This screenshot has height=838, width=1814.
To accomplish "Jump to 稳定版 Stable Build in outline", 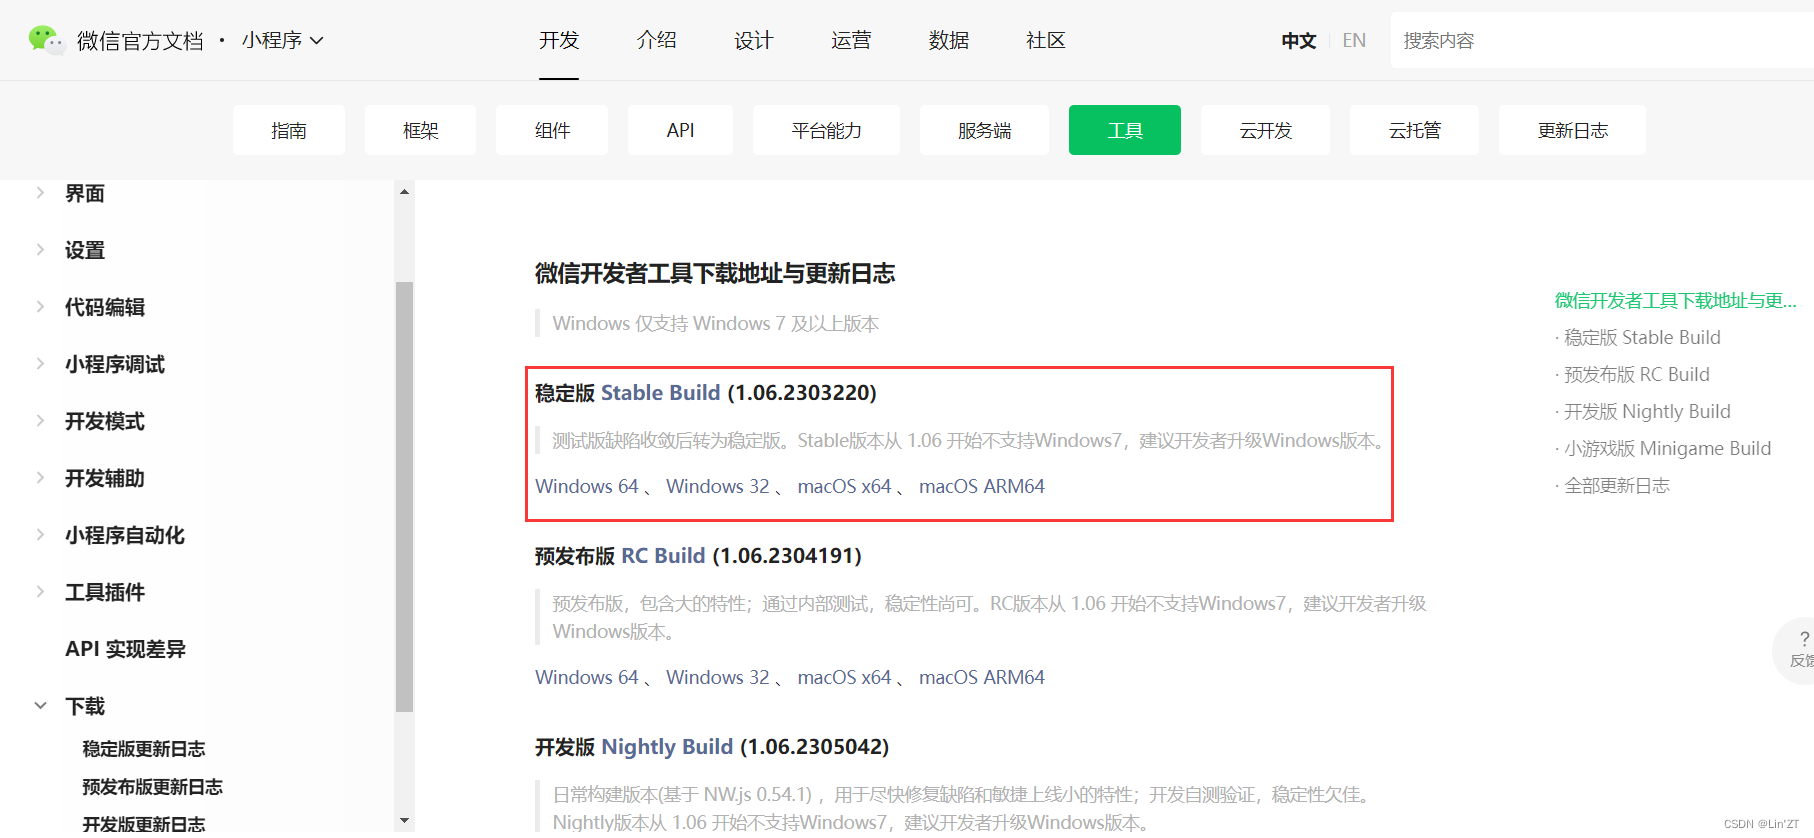I will (x=1642, y=337).
